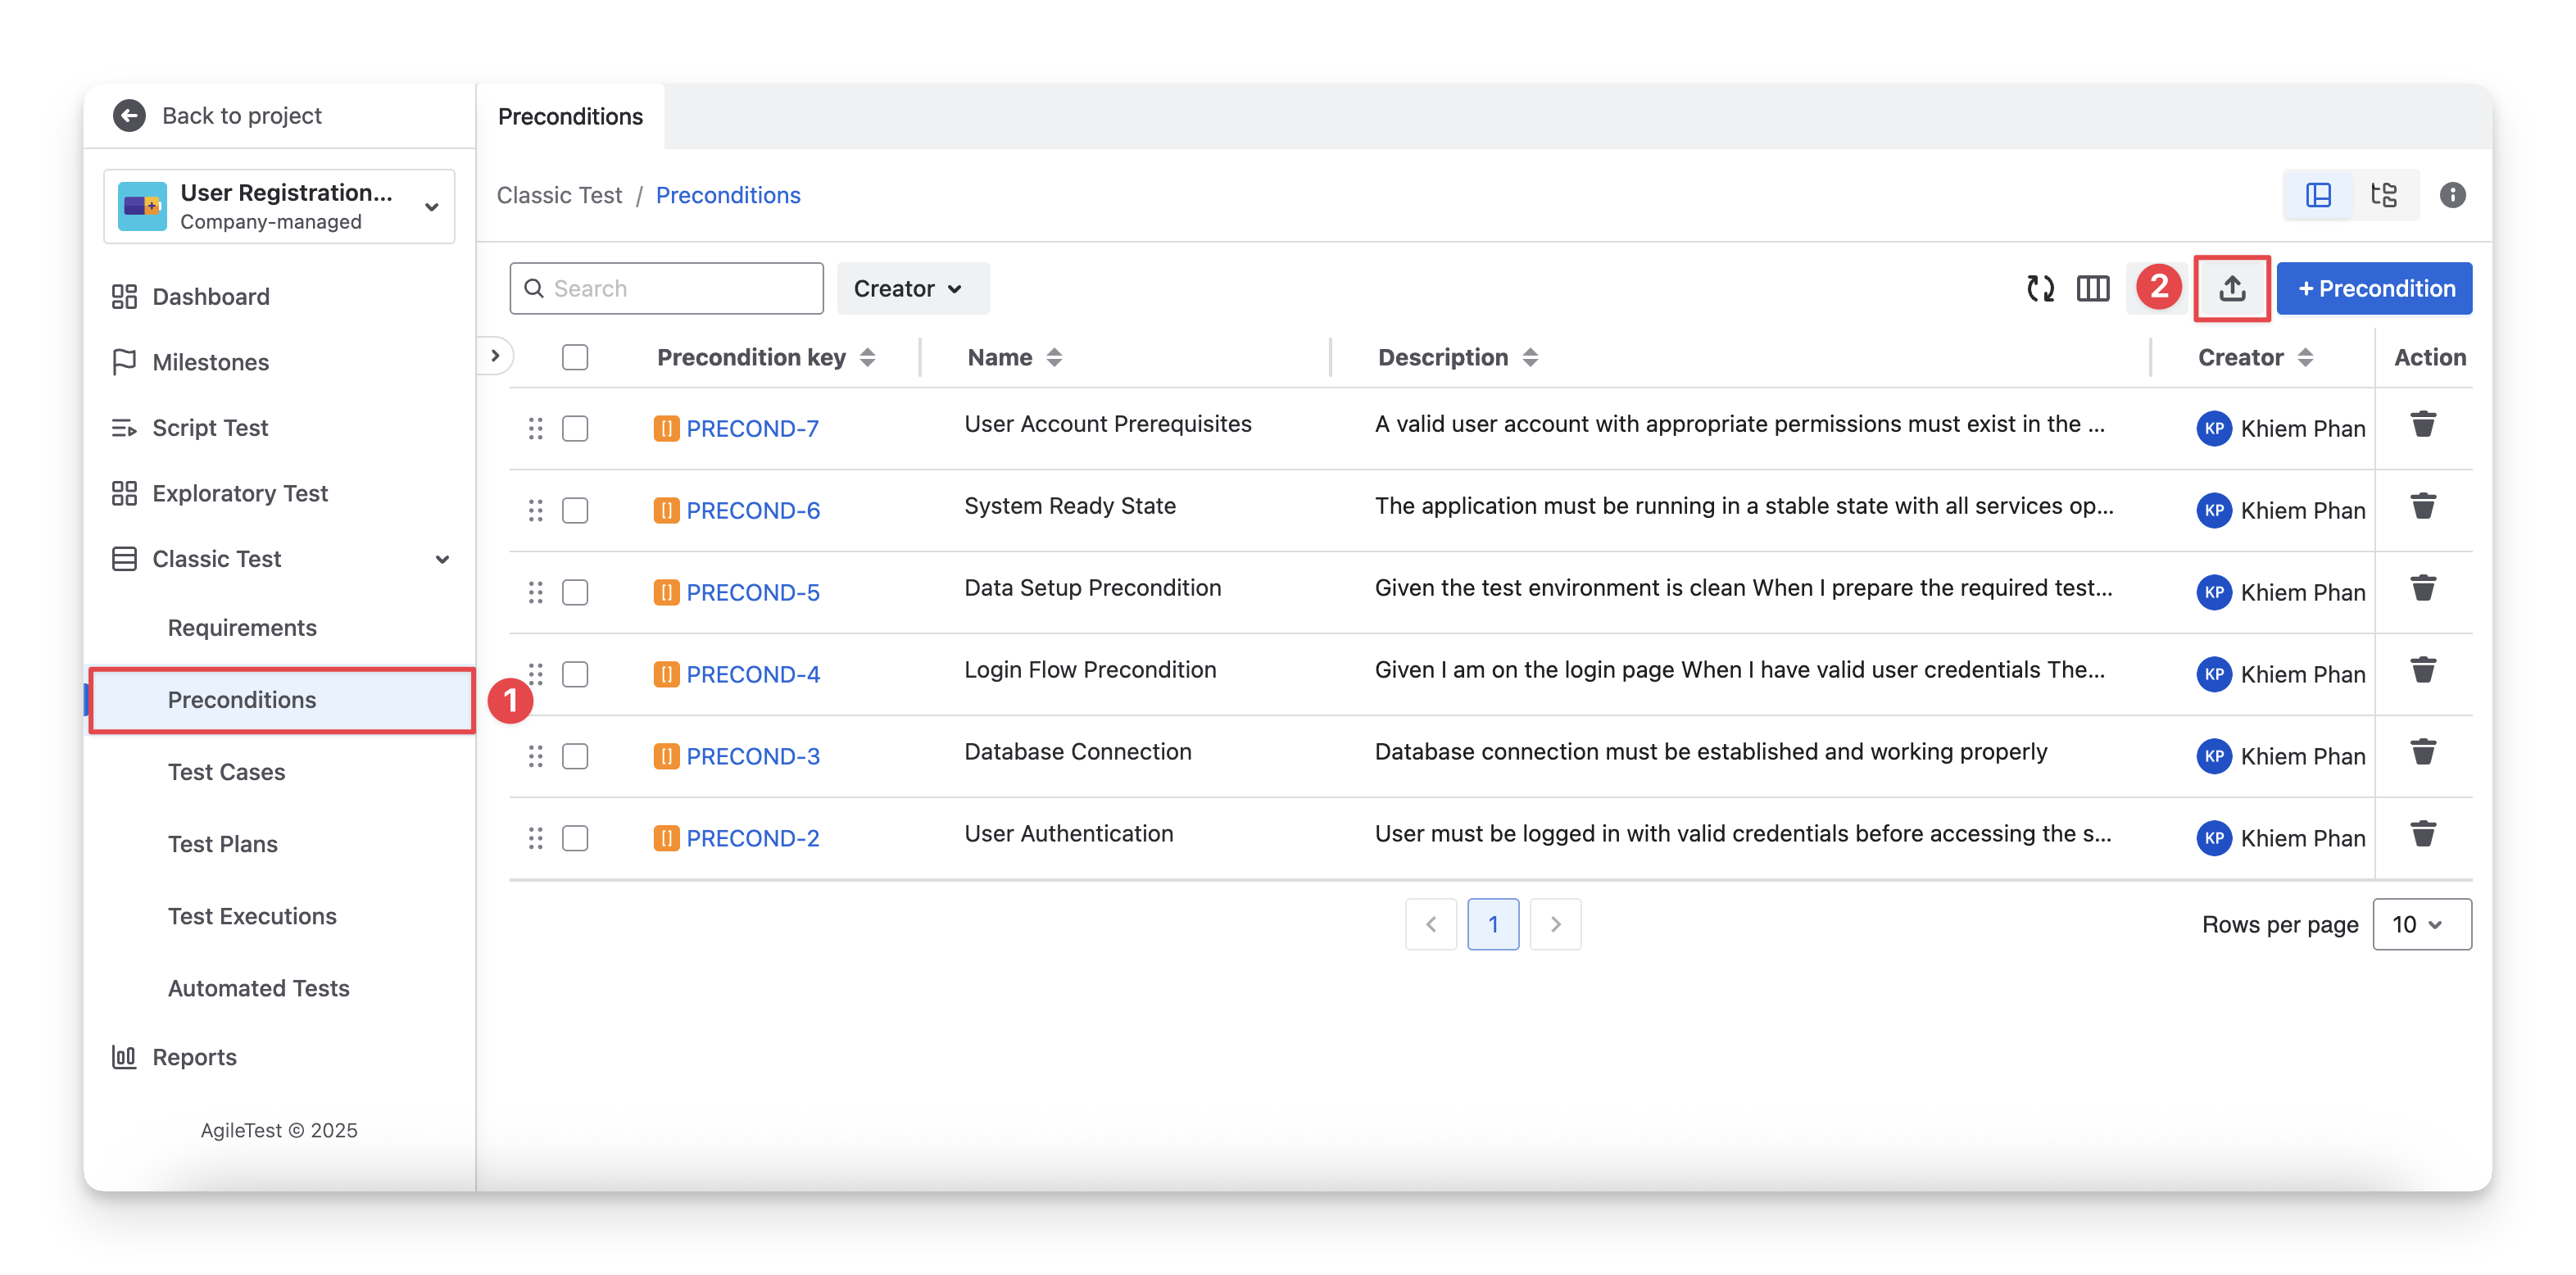Click the info icon at top right

pyautogui.click(x=2452, y=195)
